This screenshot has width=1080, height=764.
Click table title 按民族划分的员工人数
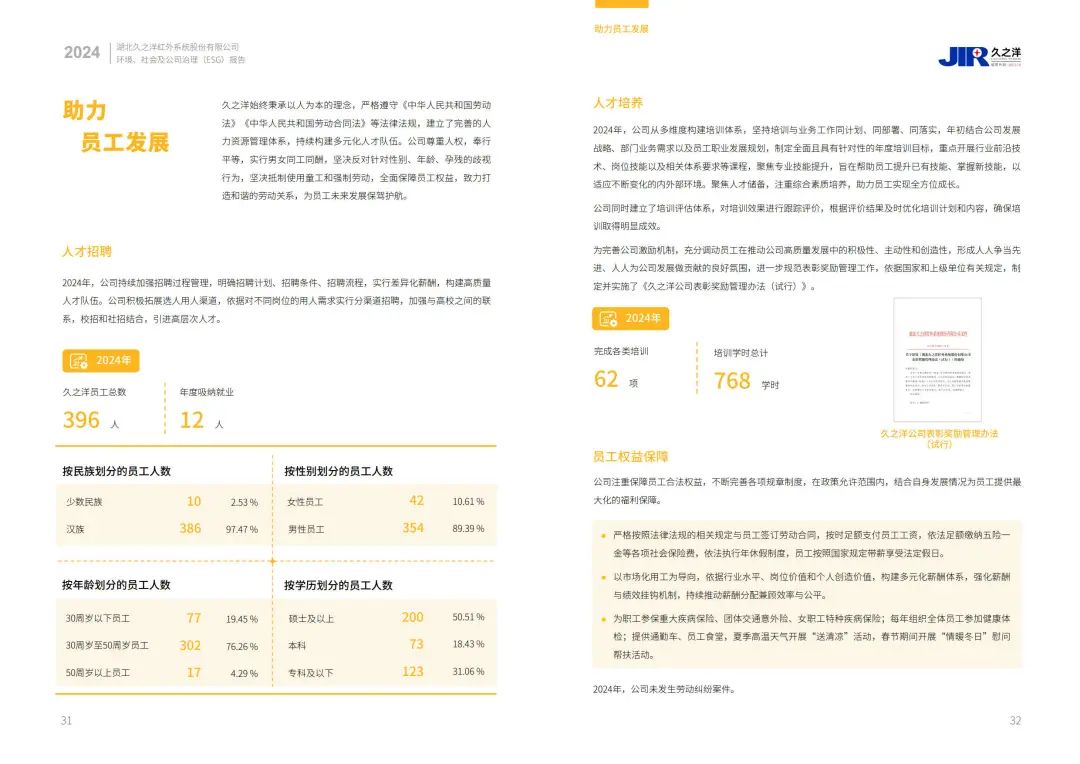116,471
